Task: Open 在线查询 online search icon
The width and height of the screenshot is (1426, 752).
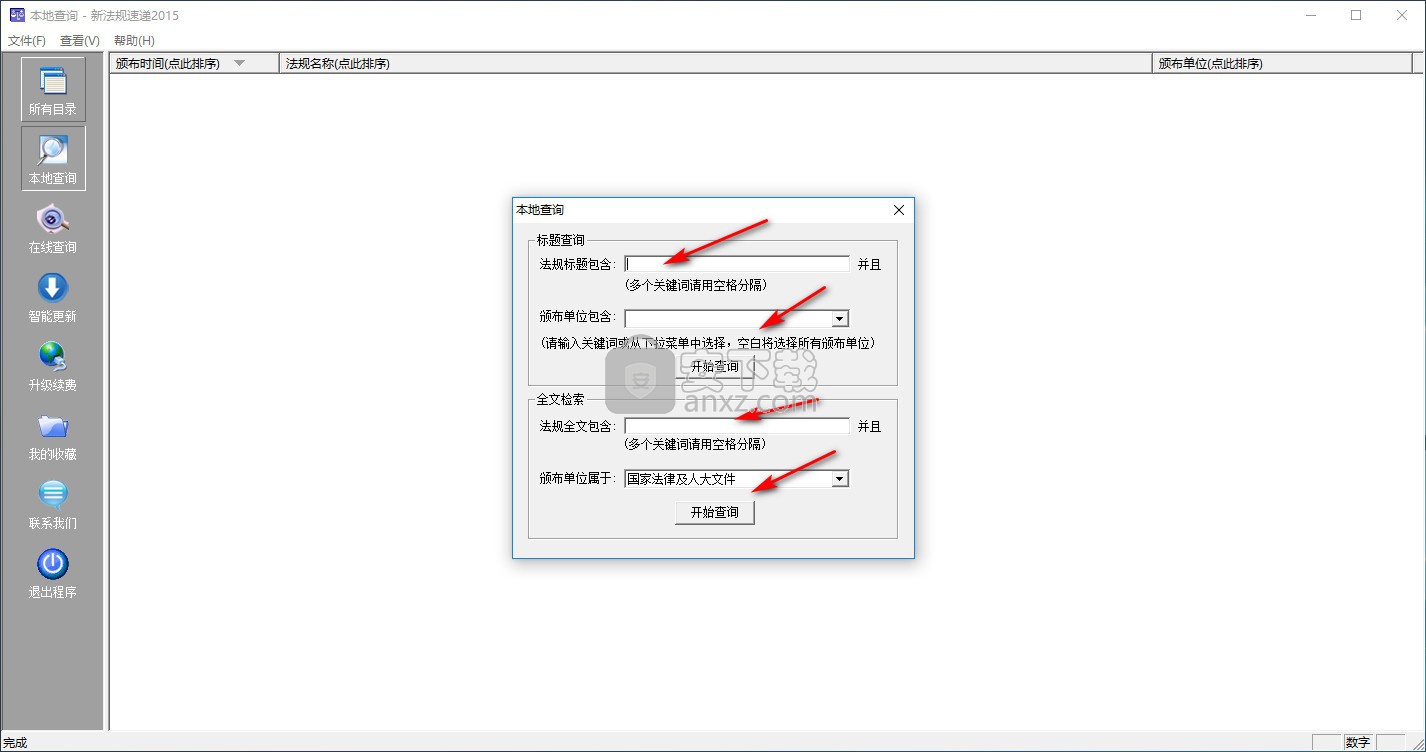Action: click(53, 228)
